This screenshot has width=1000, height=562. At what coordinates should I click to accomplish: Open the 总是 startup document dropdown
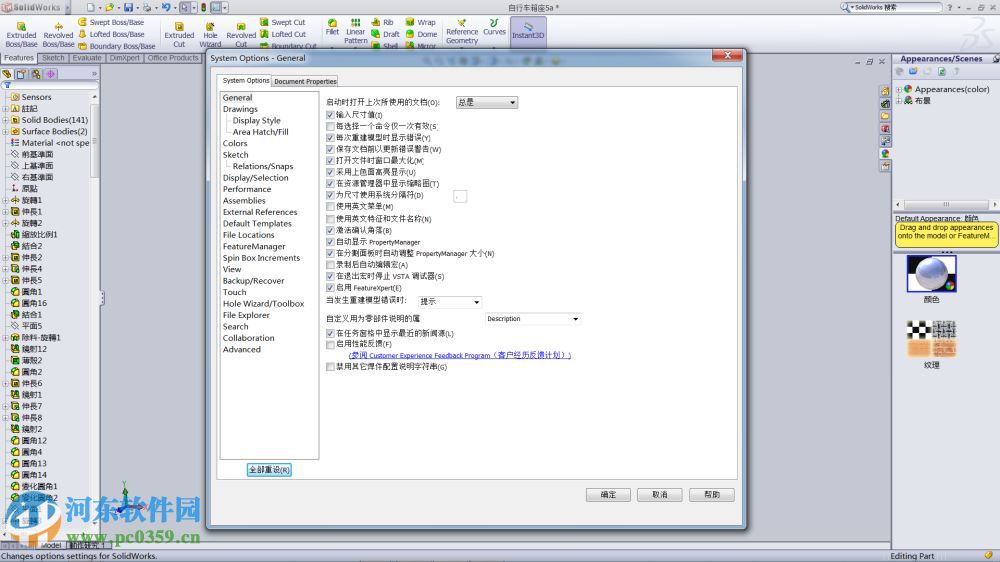coord(487,102)
